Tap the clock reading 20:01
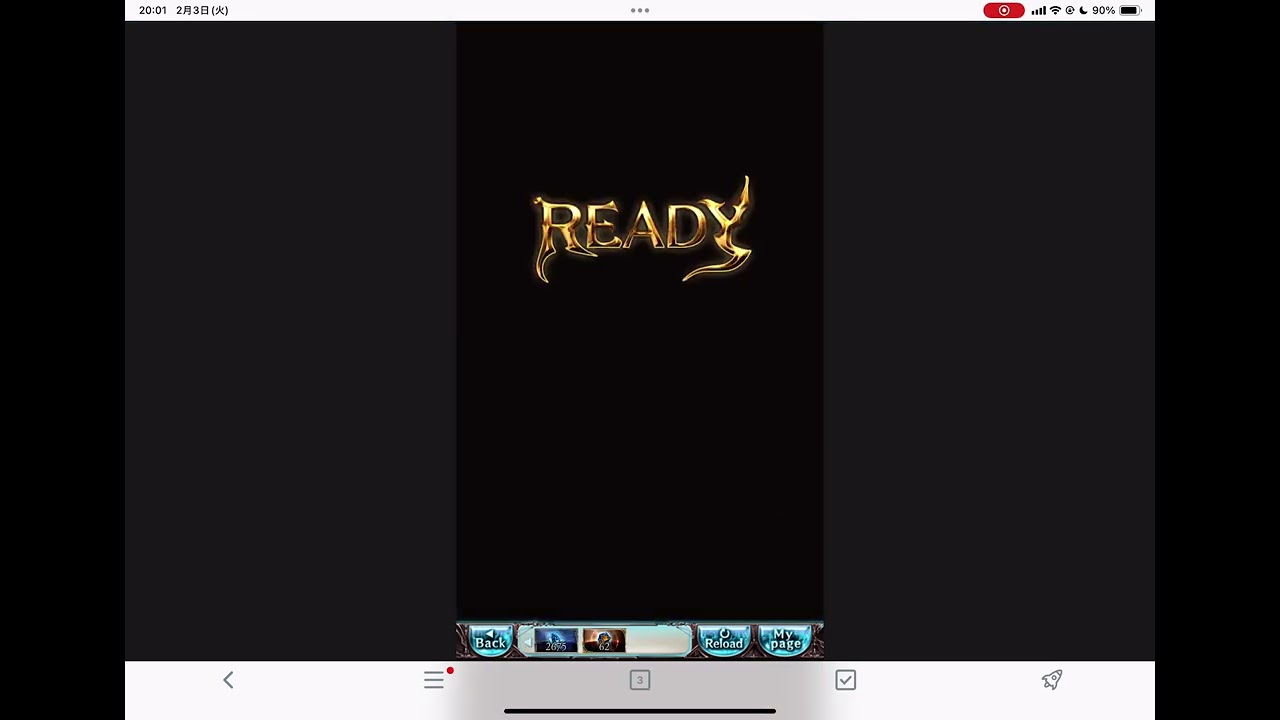Image resolution: width=1280 pixels, height=720 pixels. 153,10
